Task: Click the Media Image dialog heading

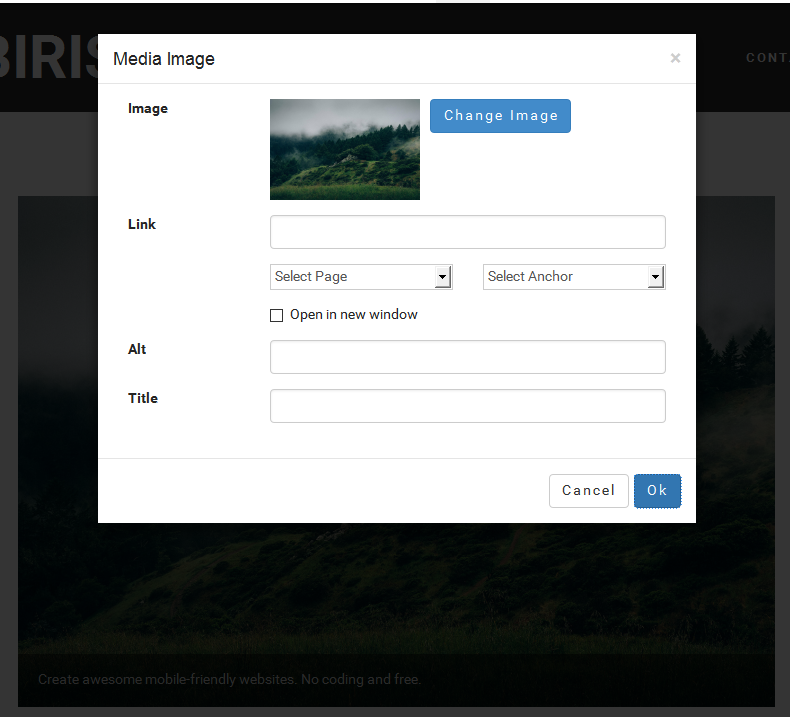Action: click(x=164, y=59)
